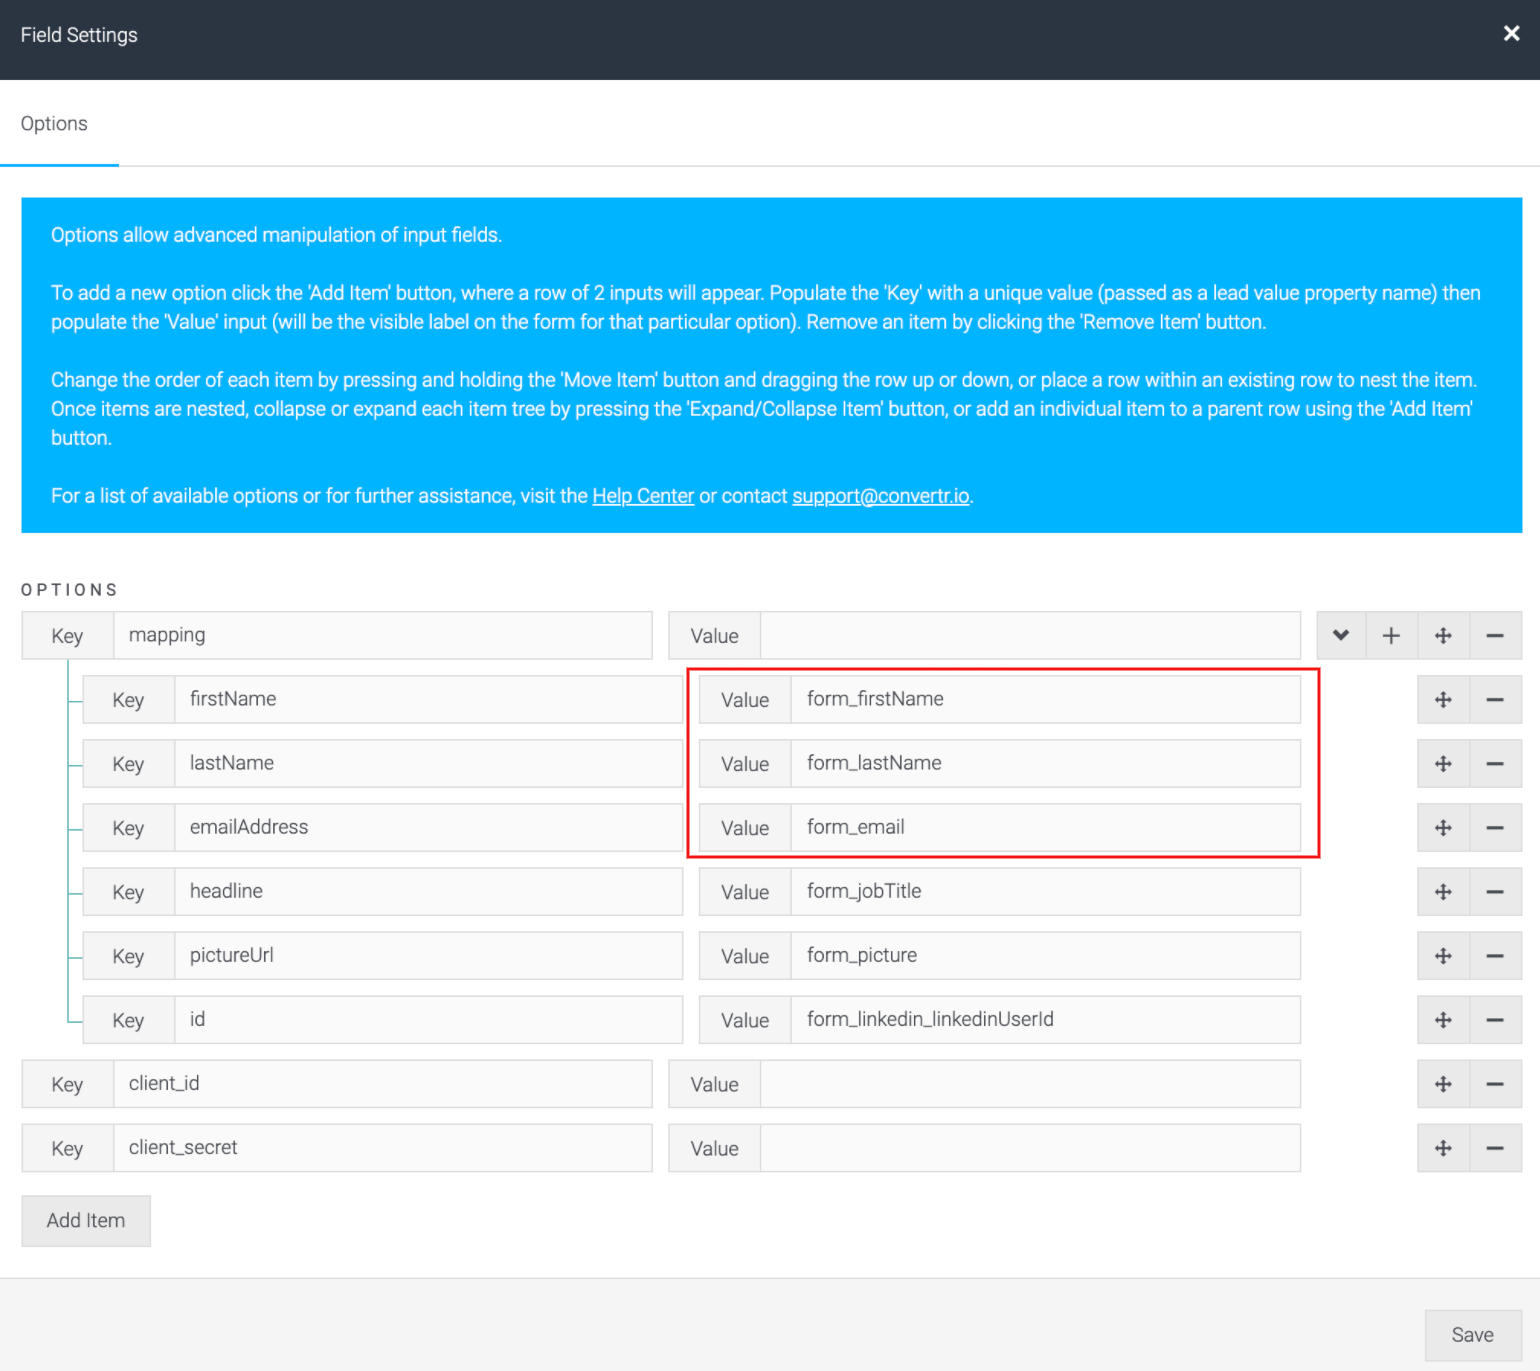Switch to the Options tab
1540x1371 pixels.
click(53, 123)
